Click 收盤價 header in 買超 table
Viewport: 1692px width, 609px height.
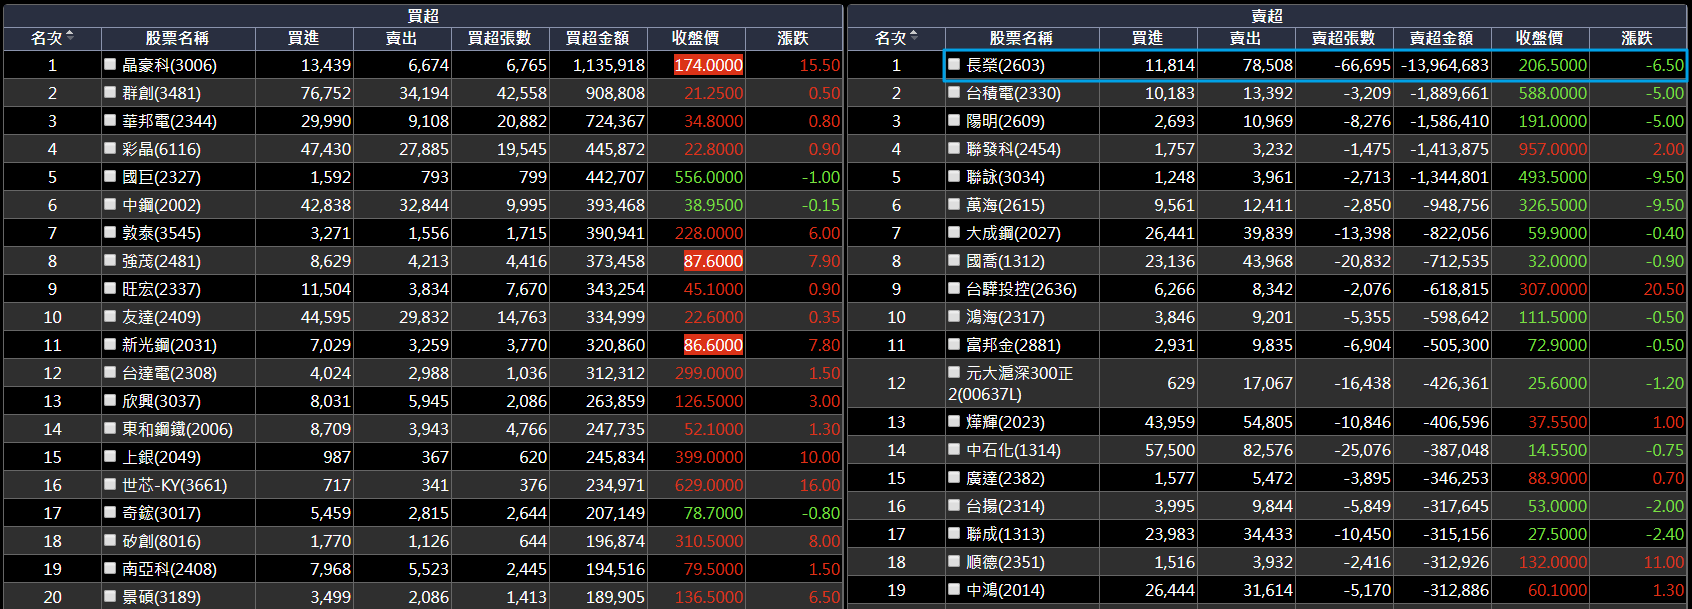696,38
